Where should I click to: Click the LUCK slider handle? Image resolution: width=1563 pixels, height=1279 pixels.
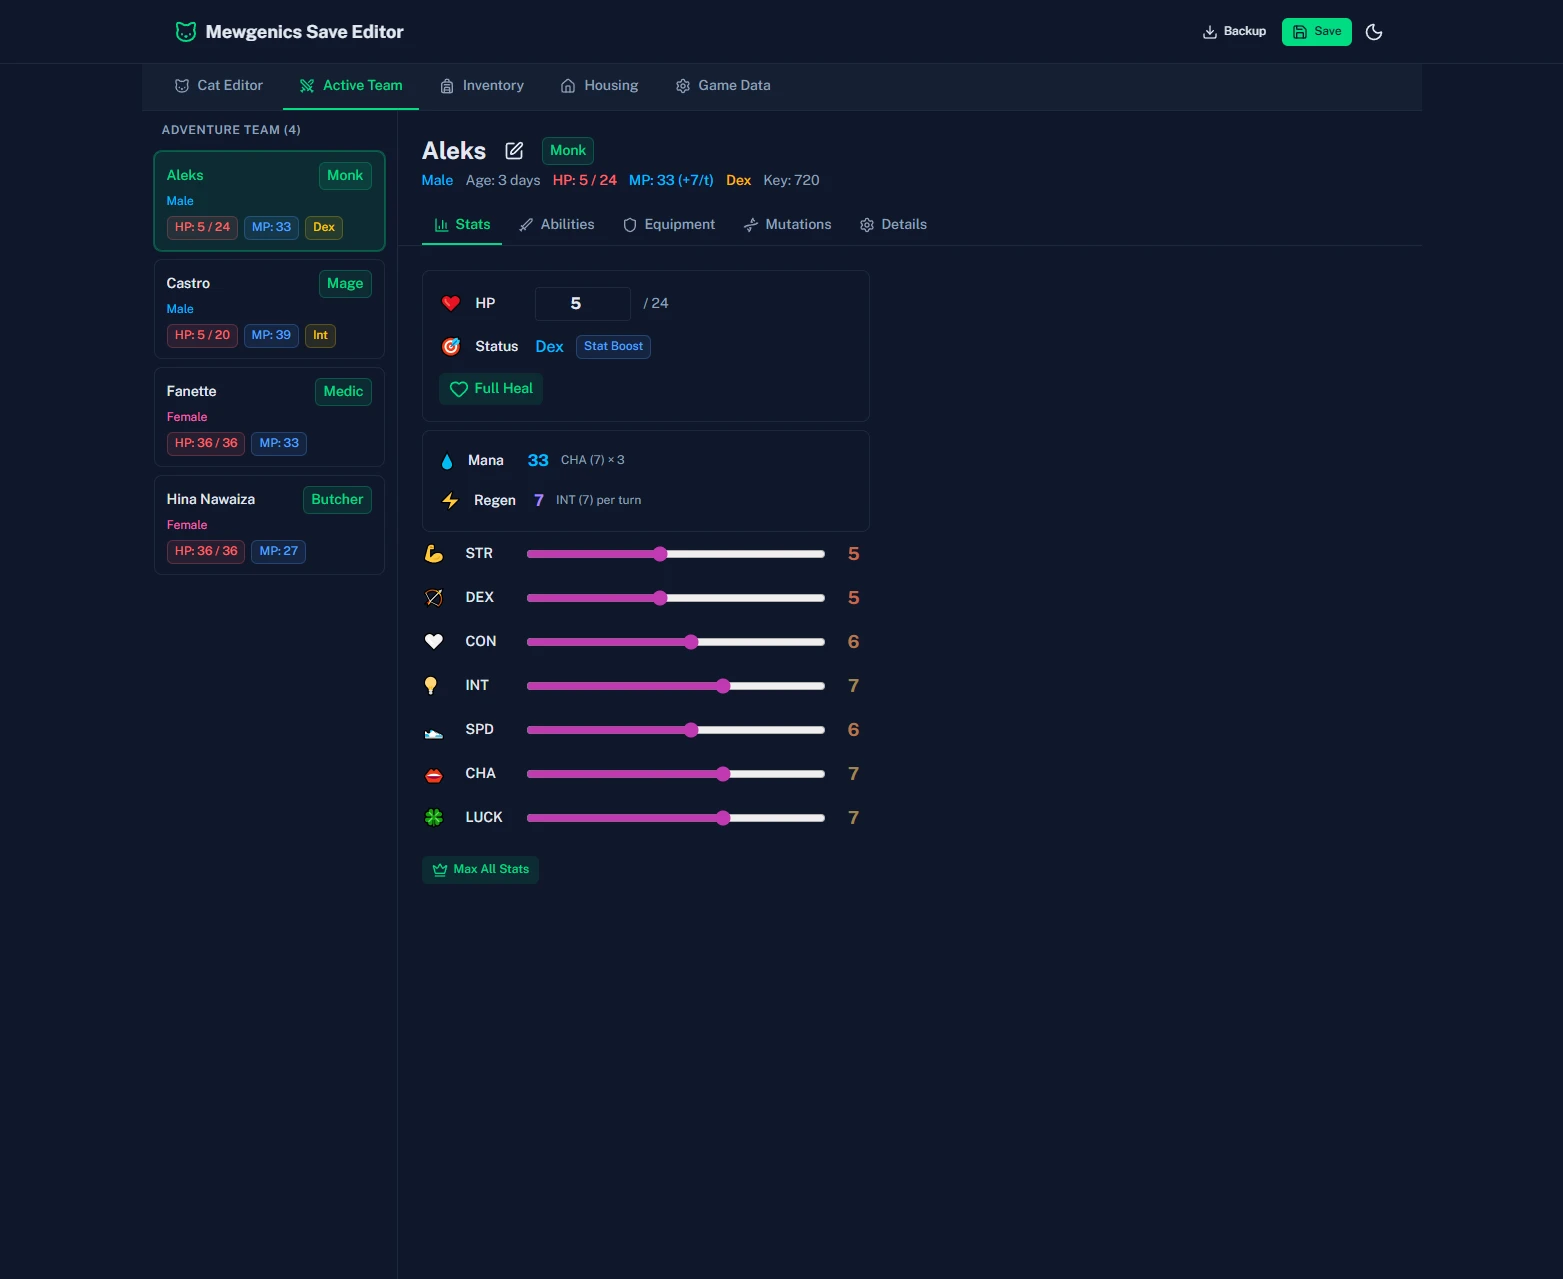point(723,818)
